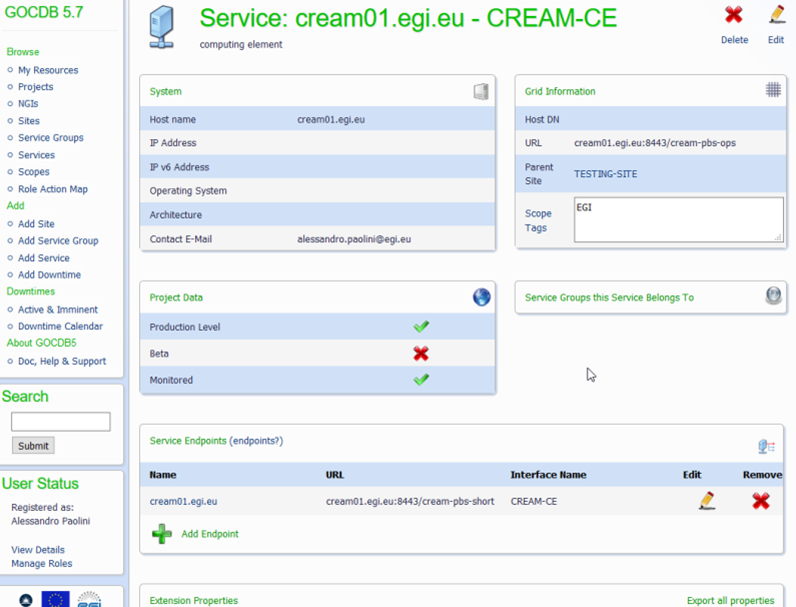
Task: Click the CREAM-CE interface name cell
Action: (534, 501)
